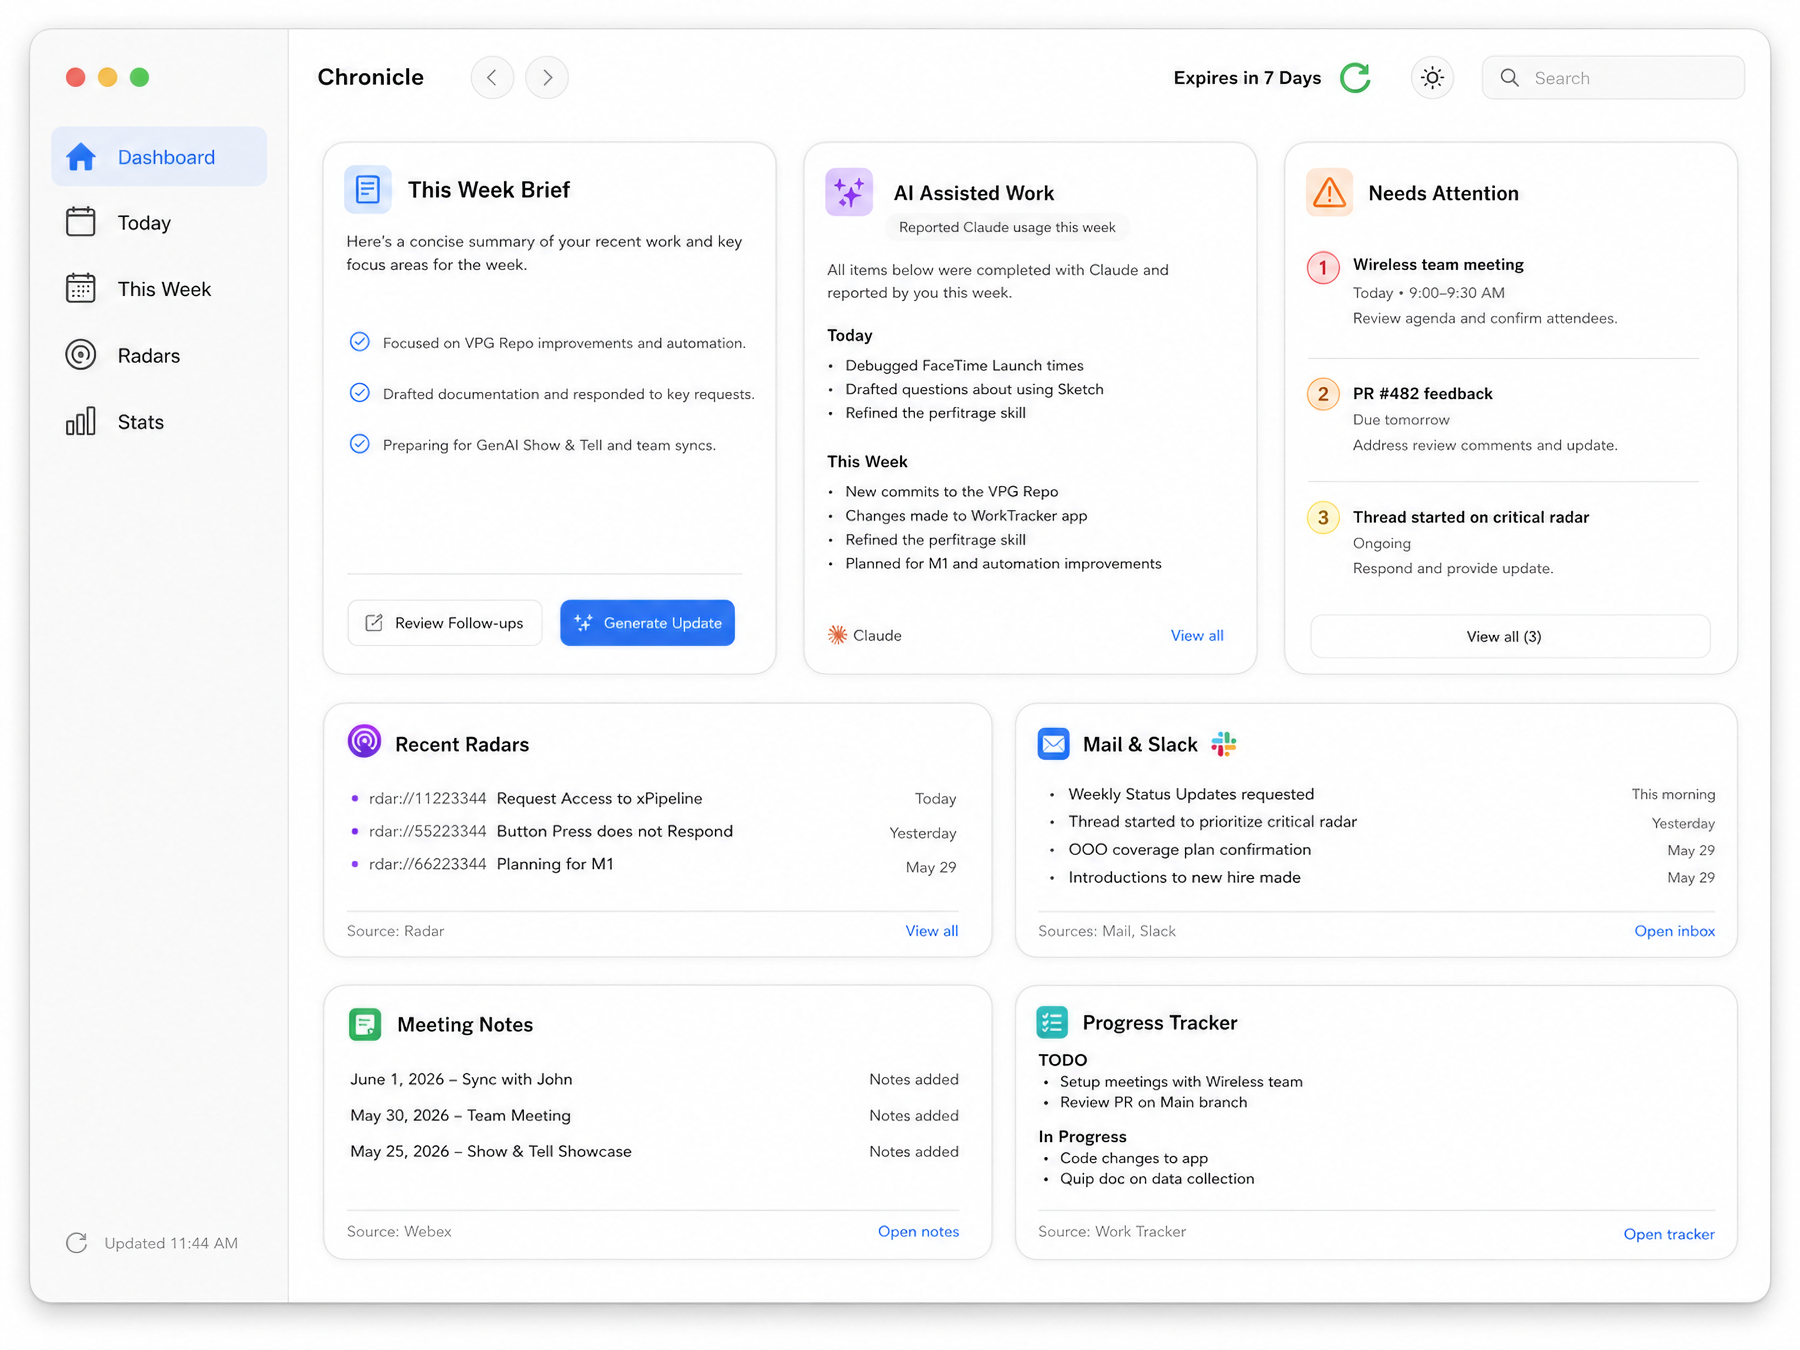
Task: Click the Reported Claude usage this week tag
Action: pos(1007,227)
